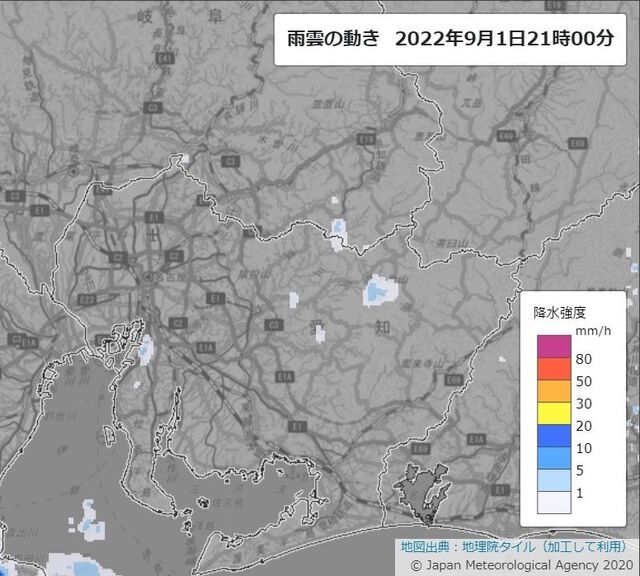The image size is (640, 576).
Task: Click the rain cell on the Gifu–Aichi border
Action: point(339,235)
